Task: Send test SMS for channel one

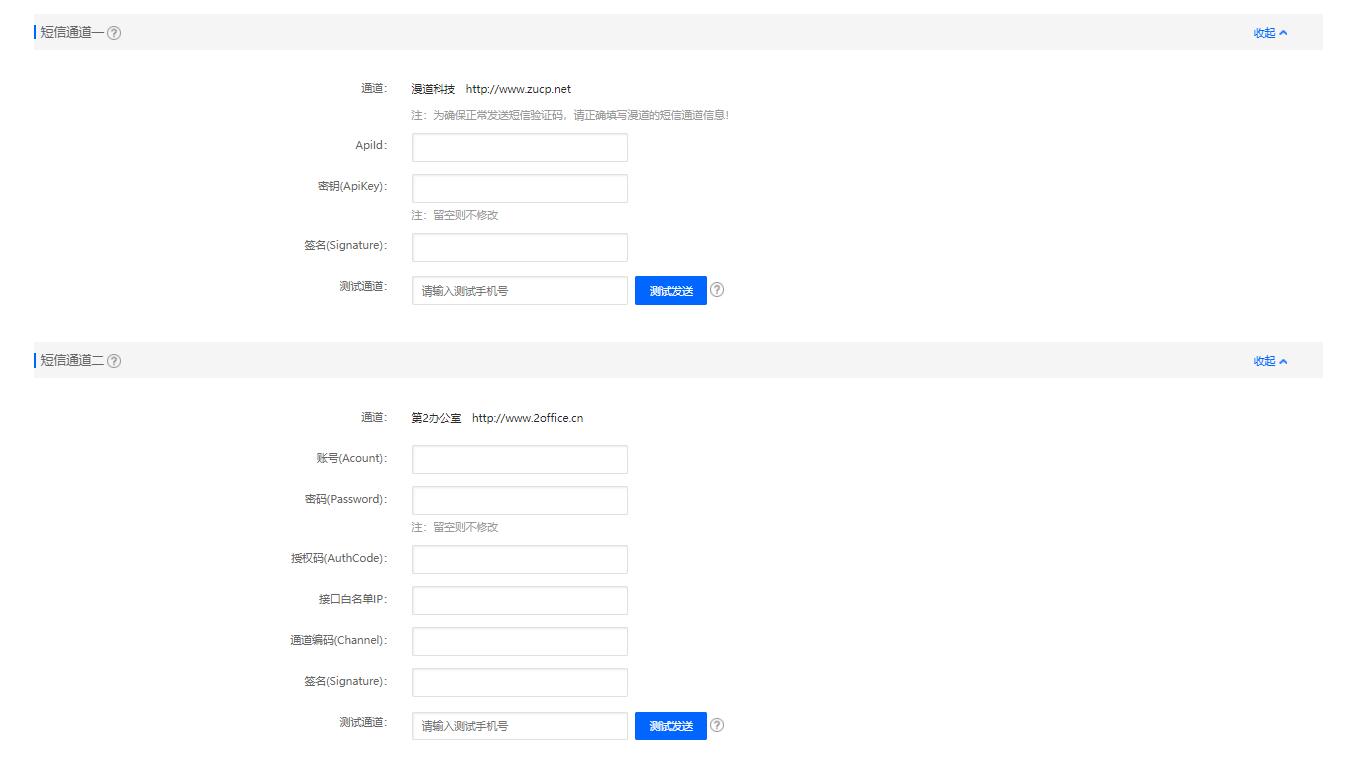Action: tap(671, 290)
